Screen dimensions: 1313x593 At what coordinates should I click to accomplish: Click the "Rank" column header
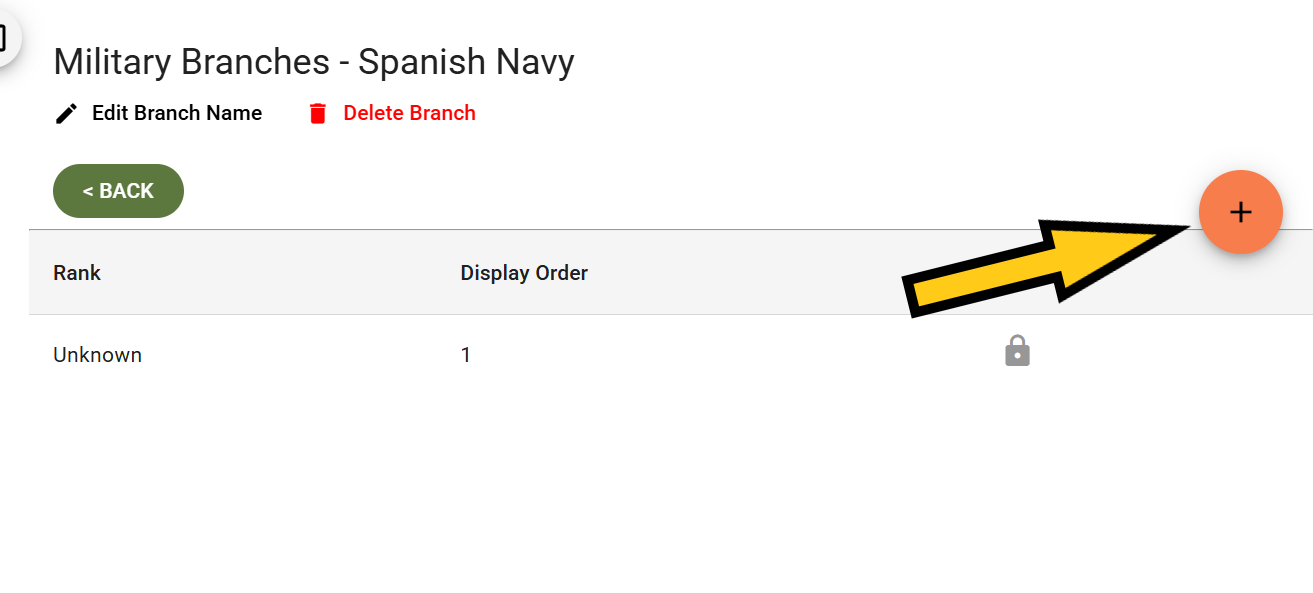click(77, 272)
